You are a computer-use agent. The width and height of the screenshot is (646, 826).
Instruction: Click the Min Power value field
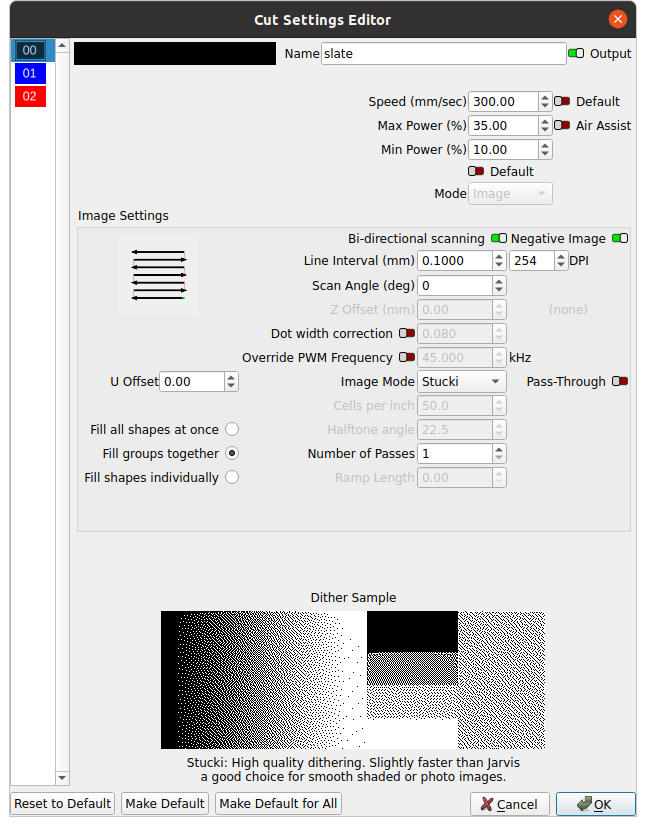point(503,150)
